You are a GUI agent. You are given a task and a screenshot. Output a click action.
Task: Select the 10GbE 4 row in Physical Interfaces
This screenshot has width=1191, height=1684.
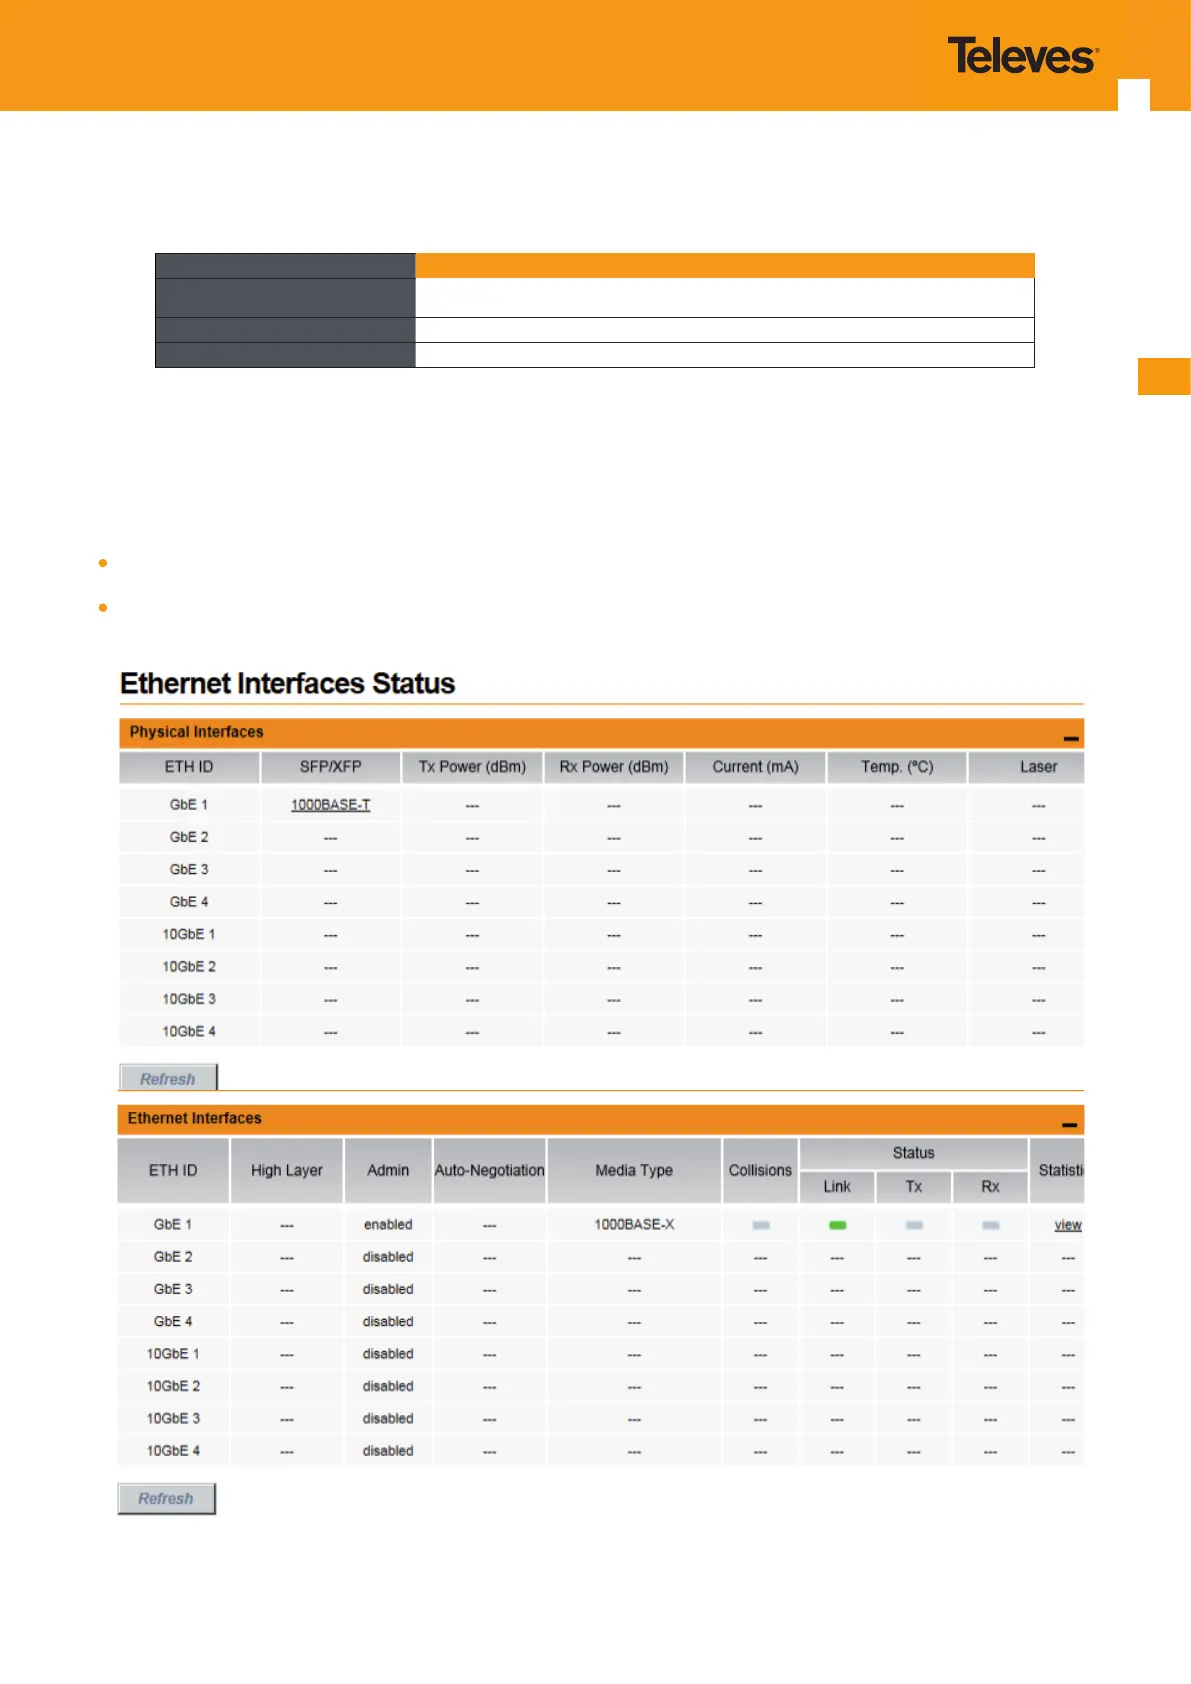click(x=602, y=1031)
